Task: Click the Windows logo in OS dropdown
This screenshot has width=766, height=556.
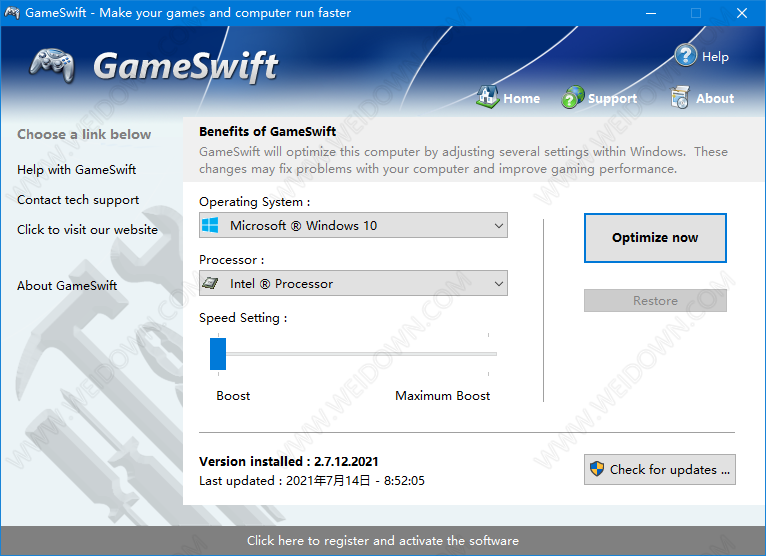Action: coord(210,225)
